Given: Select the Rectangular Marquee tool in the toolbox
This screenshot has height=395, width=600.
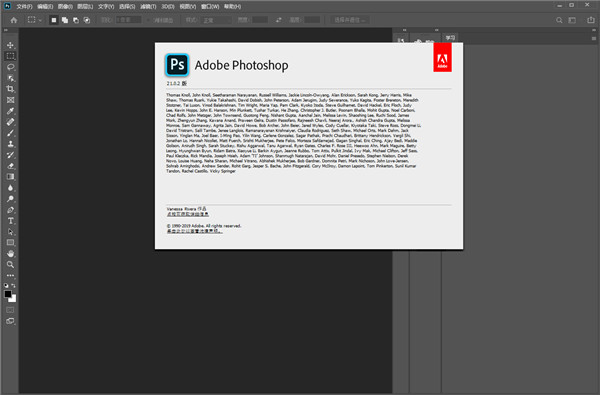Looking at the screenshot, I should 10,56.
